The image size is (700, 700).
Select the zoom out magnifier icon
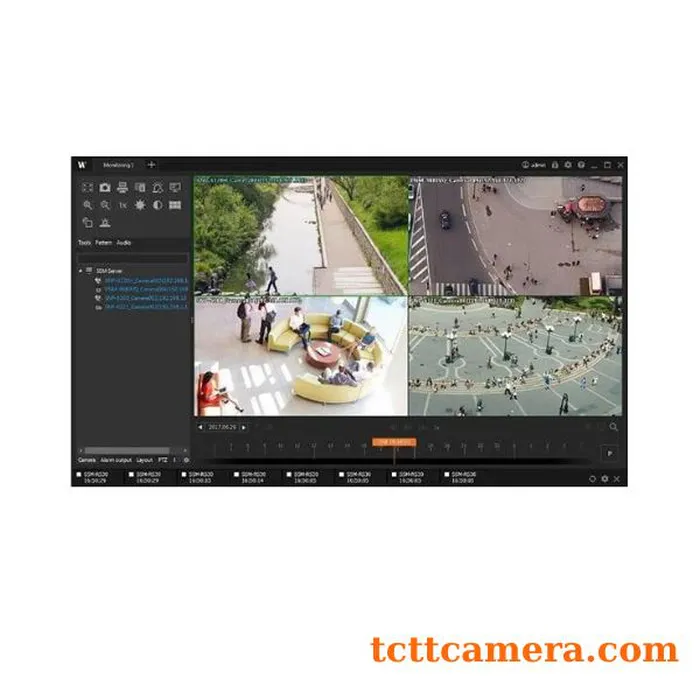(x=104, y=204)
